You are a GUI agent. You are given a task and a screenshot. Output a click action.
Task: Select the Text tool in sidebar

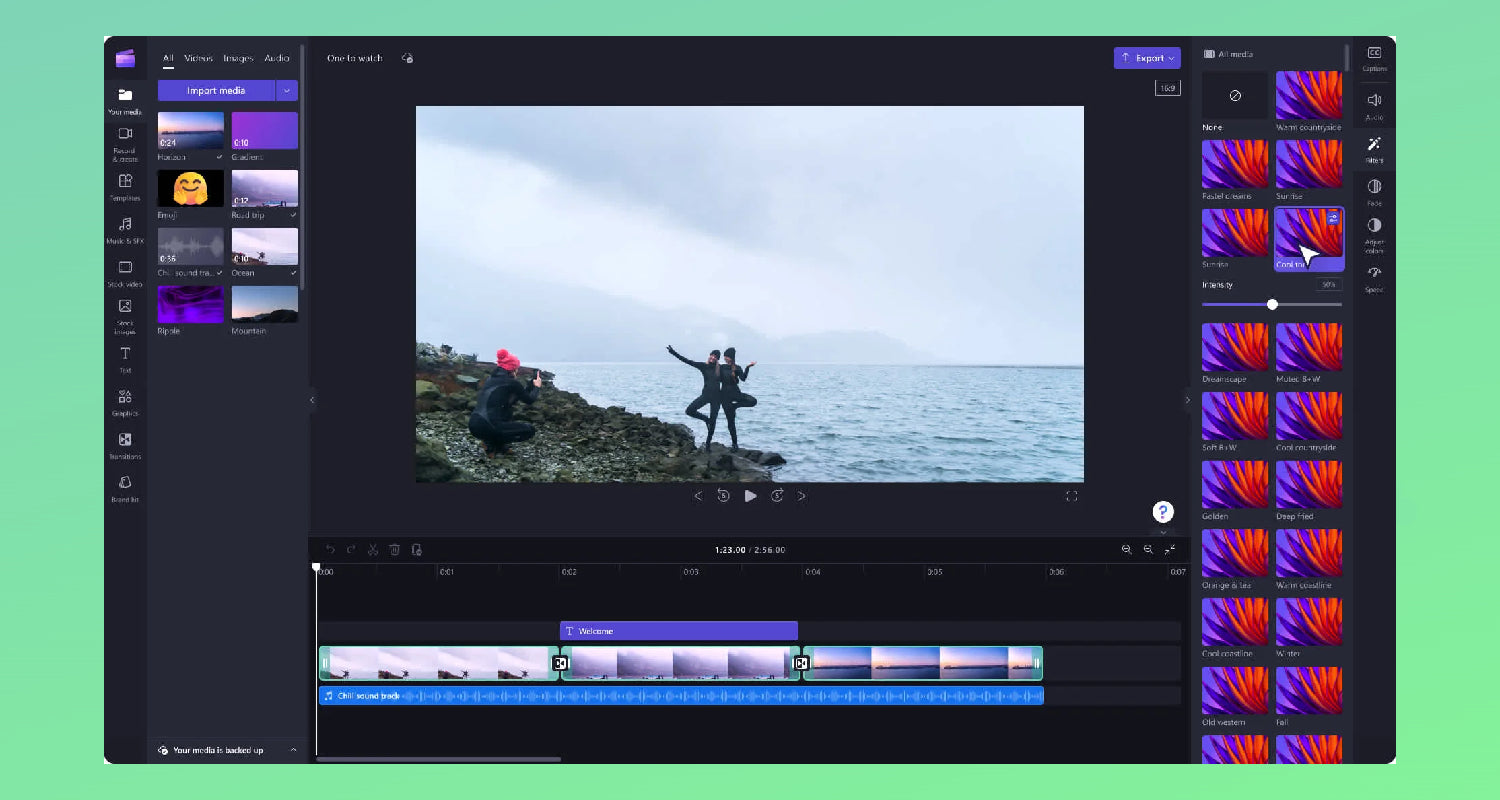(125, 358)
